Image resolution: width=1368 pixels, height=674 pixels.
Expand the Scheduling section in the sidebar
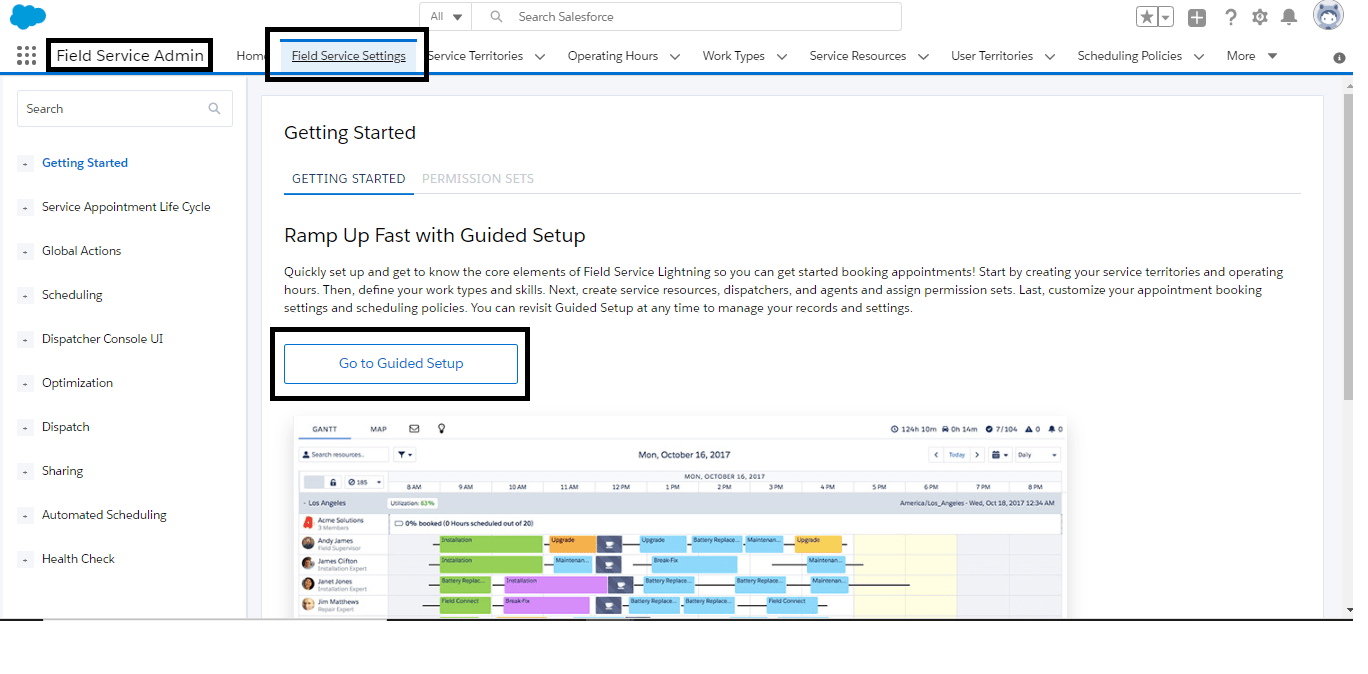pyautogui.click(x=24, y=294)
